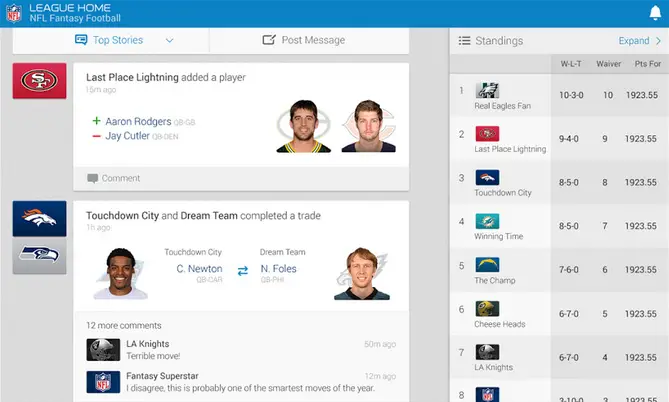Open the 49ers team badge beside Lightning story
The width and height of the screenshot is (669, 402).
39,81
